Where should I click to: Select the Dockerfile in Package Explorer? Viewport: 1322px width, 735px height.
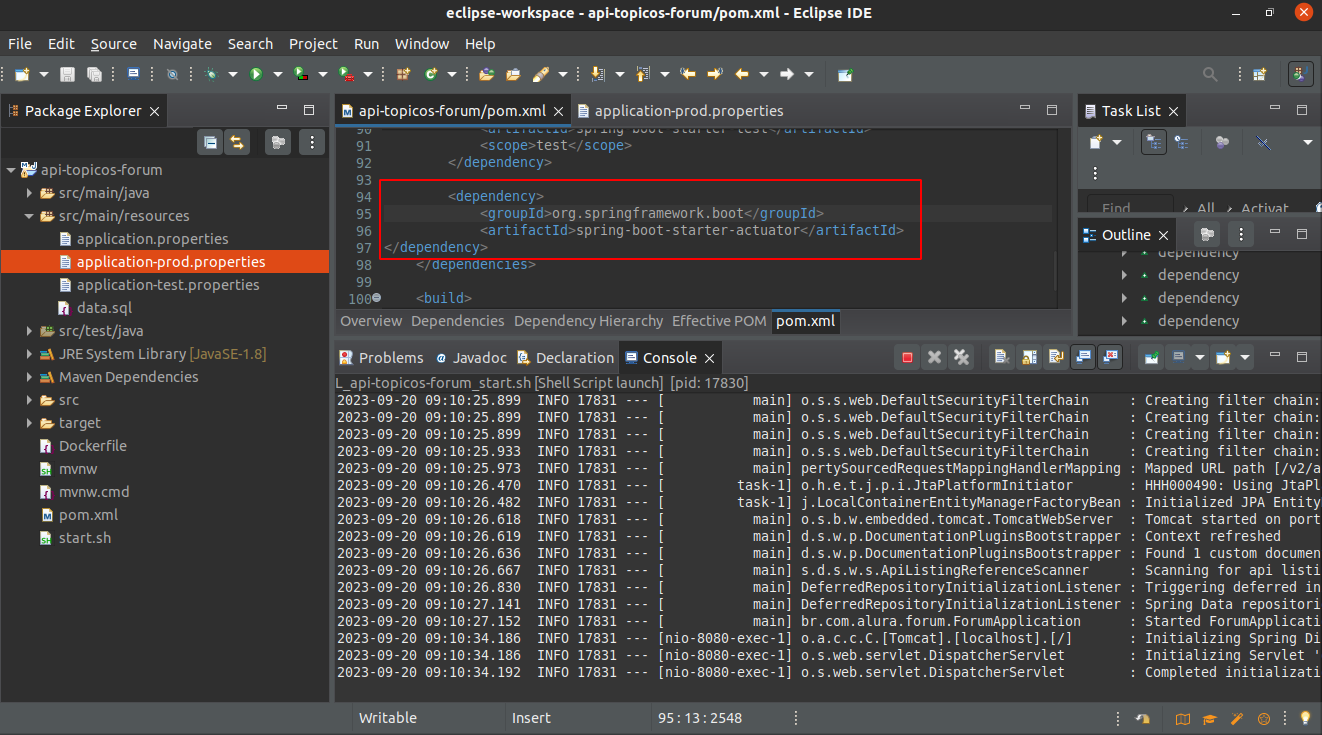pos(92,446)
